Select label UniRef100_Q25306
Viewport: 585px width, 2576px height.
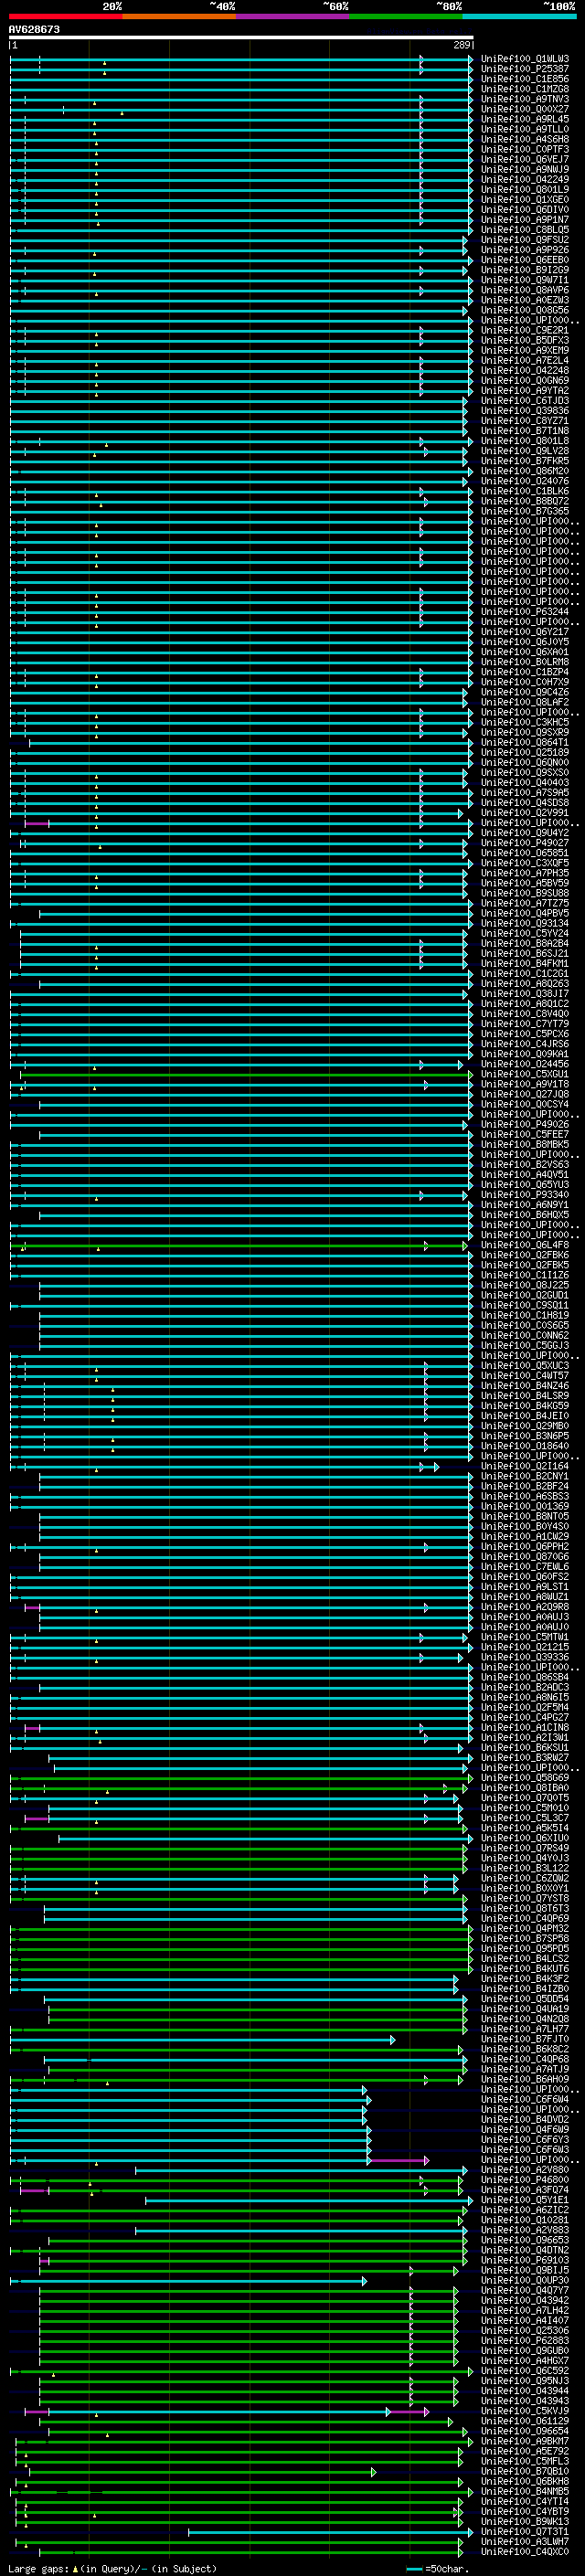(524, 2332)
